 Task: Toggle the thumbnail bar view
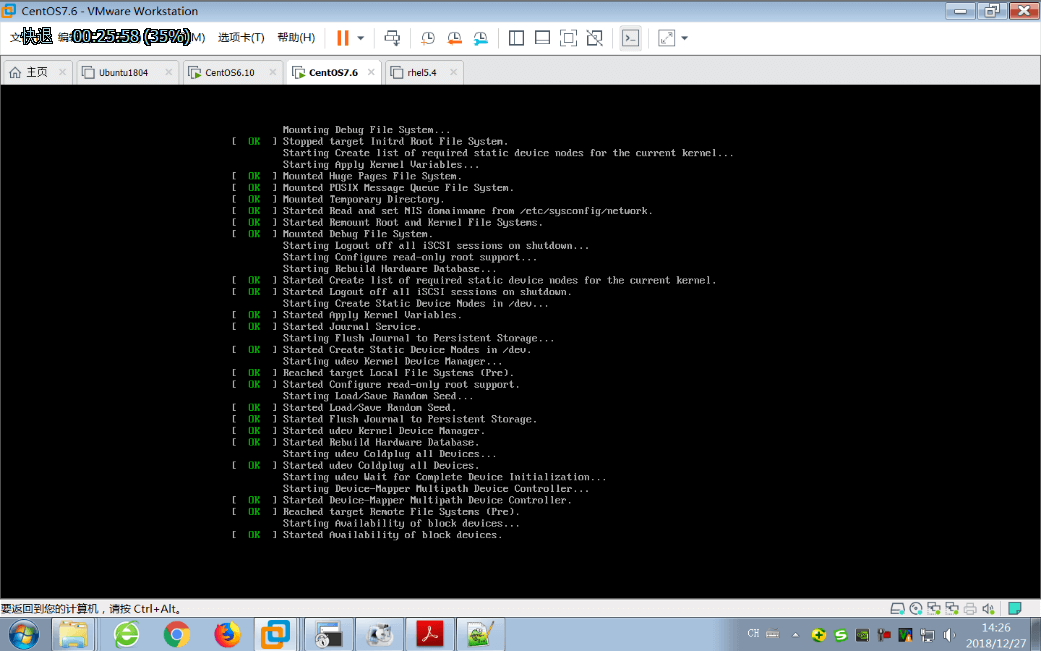(x=542, y=38)
